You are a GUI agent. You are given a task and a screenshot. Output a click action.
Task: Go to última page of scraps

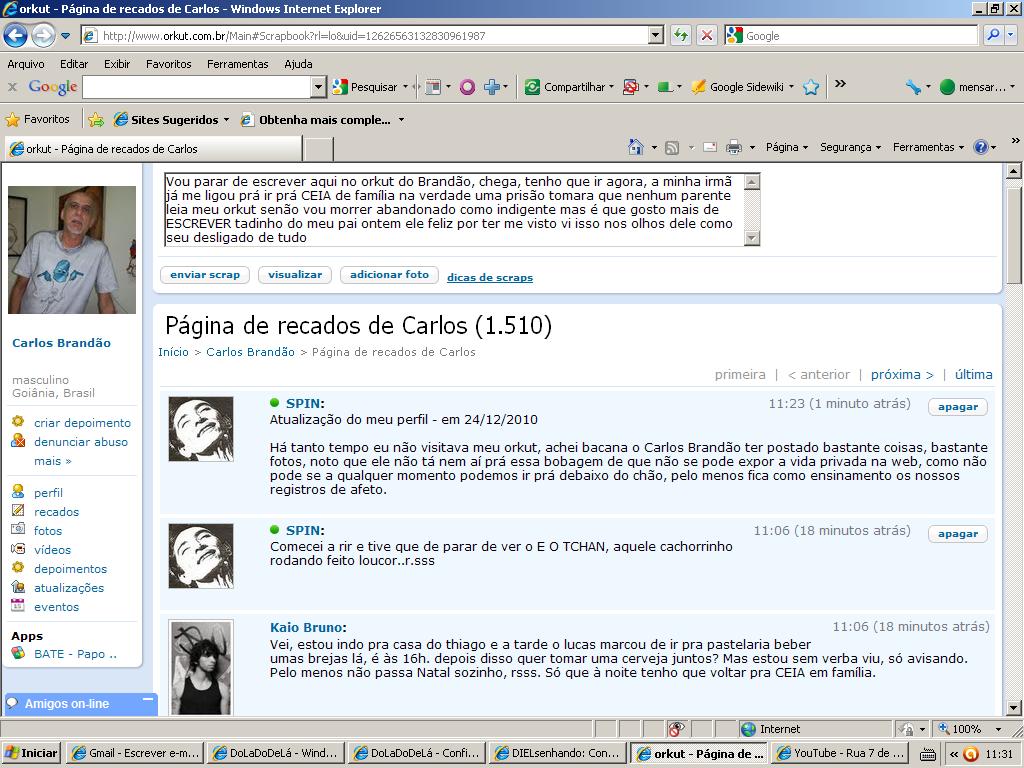(973, 374)
